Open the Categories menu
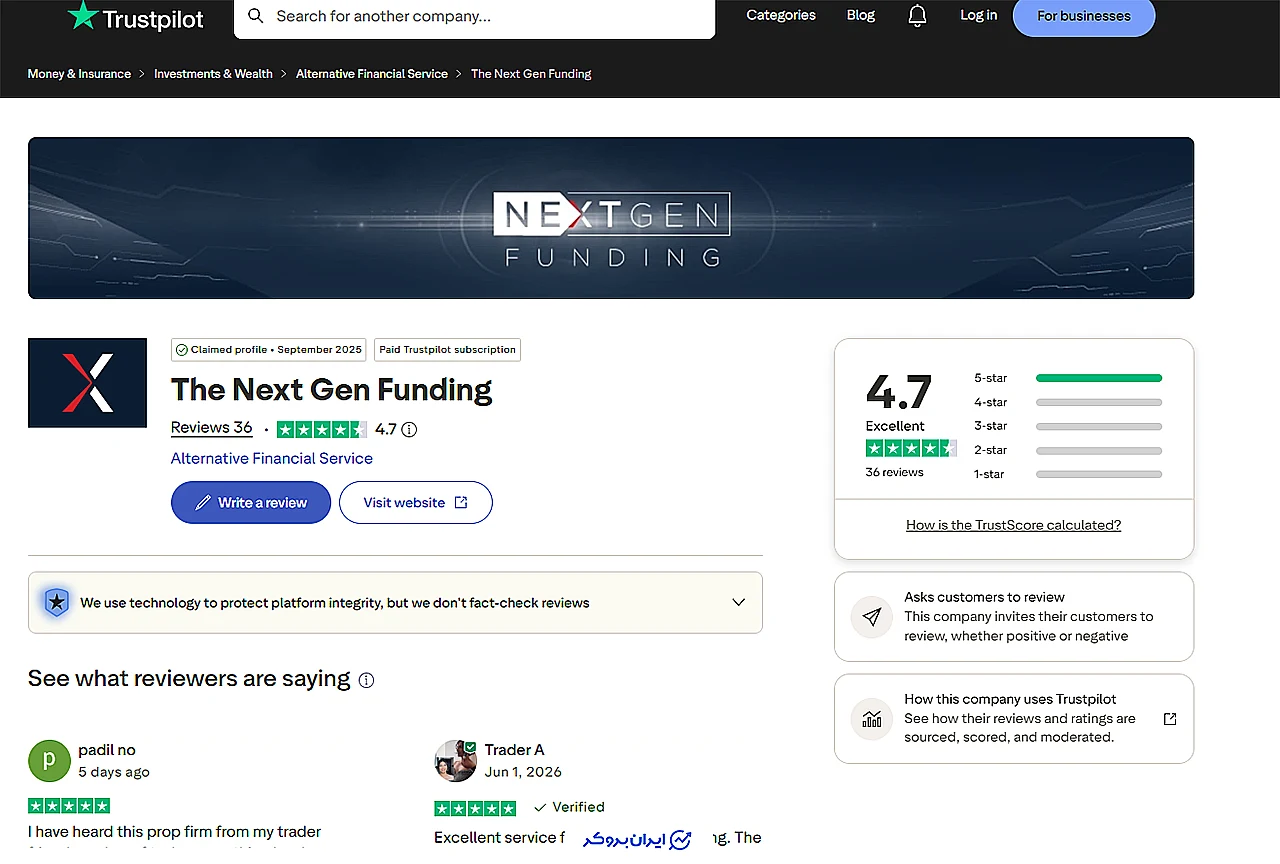Image resolution: width=1280 pixels, height=864 pixels. point(781,15)
